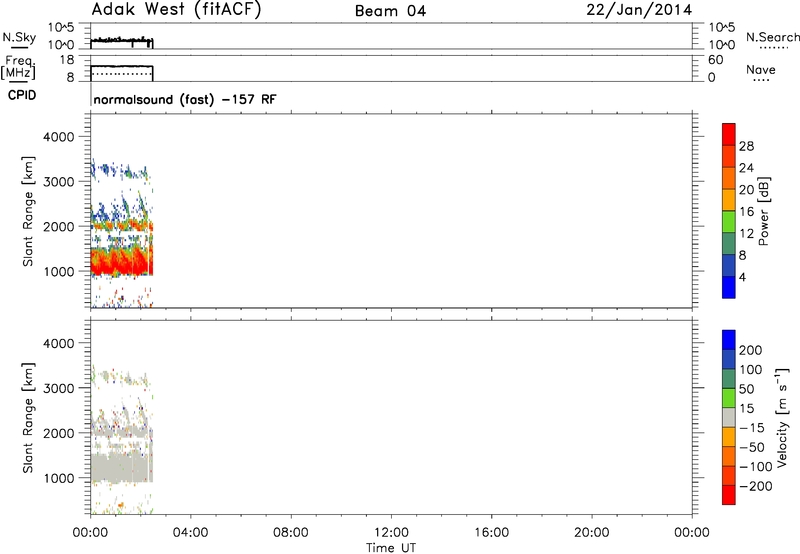Click the '28' label on Power colorbar
The width and height of the screenshot is (800, 554).
coord(746,146)
